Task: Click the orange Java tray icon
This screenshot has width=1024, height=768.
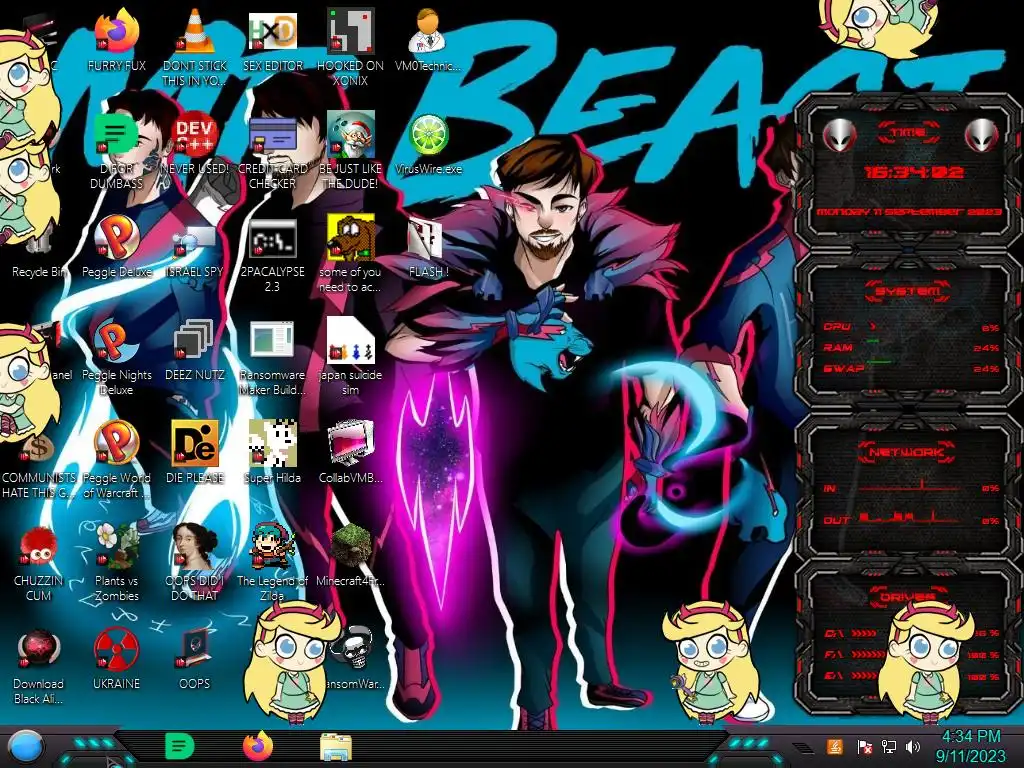Action: [x=834, y=746]
